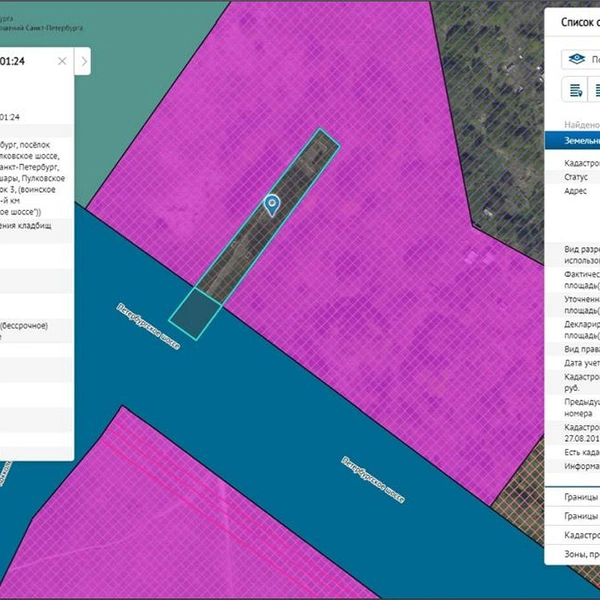Click the 'Декларир…' area label

click(582, 330)
